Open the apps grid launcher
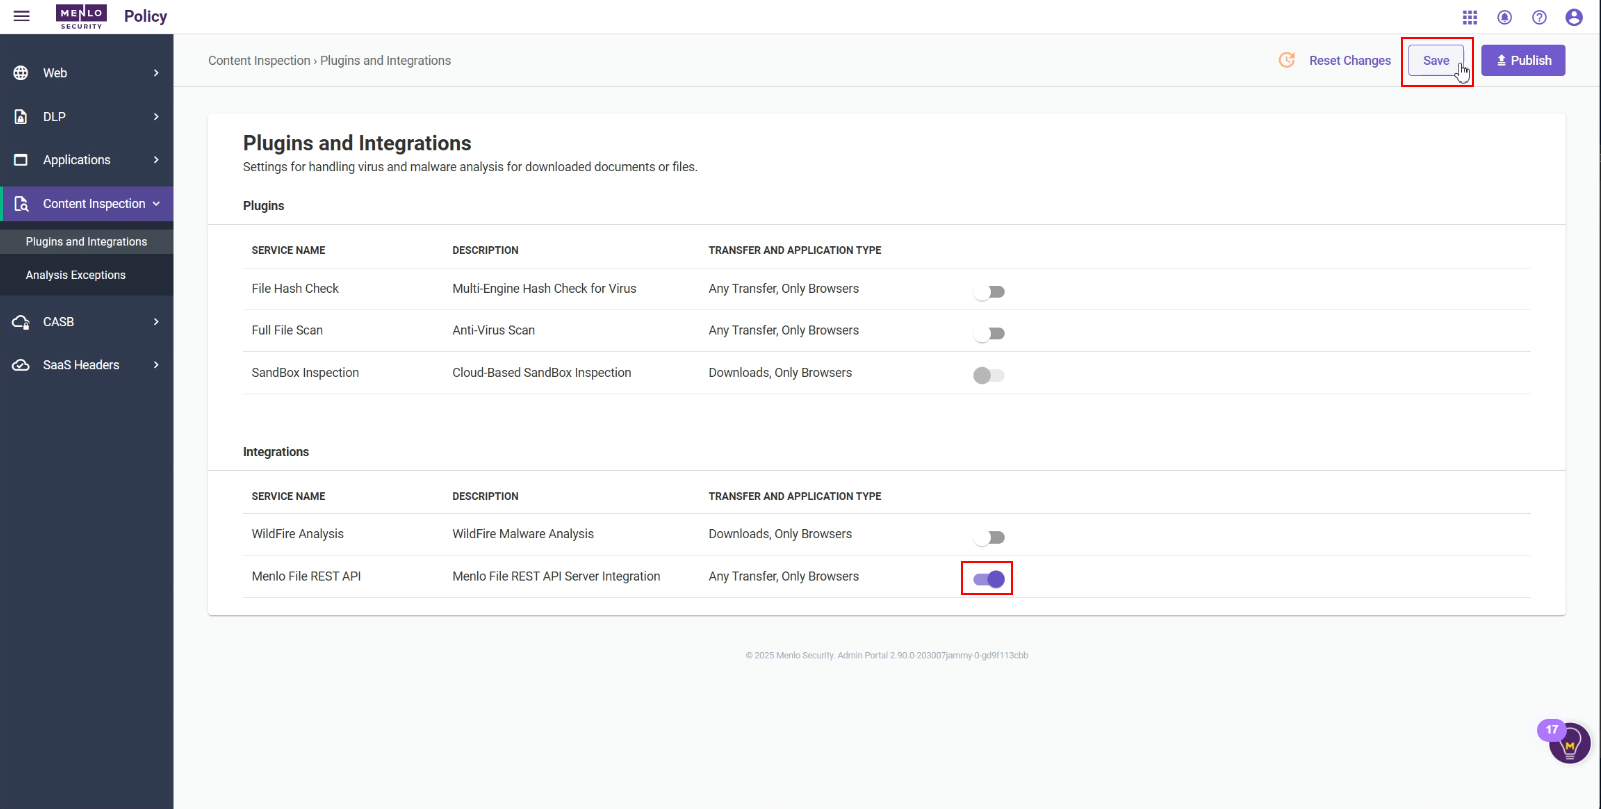The height and width of the screenshot is (809, 1601). pyautogui.click(x=1470, y=17)
